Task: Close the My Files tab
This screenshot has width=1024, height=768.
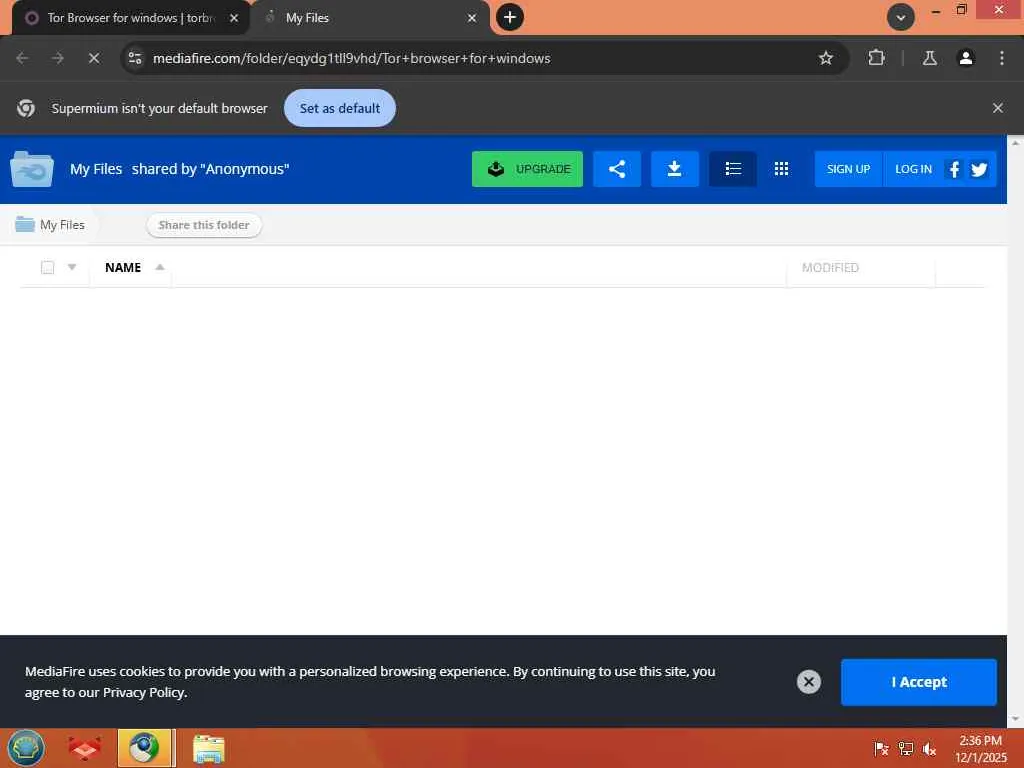Action: point(472,18)
